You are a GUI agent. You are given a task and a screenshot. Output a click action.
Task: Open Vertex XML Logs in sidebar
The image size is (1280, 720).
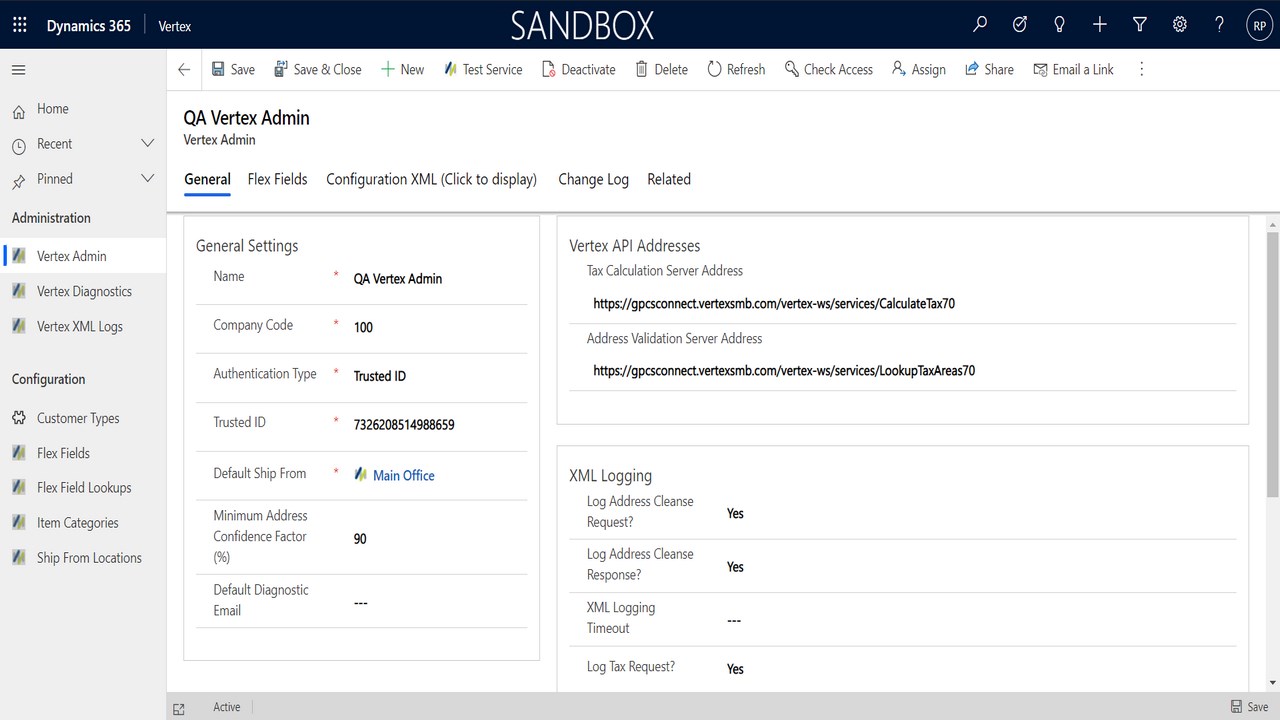pyautogui.click(x=83, y=326)
